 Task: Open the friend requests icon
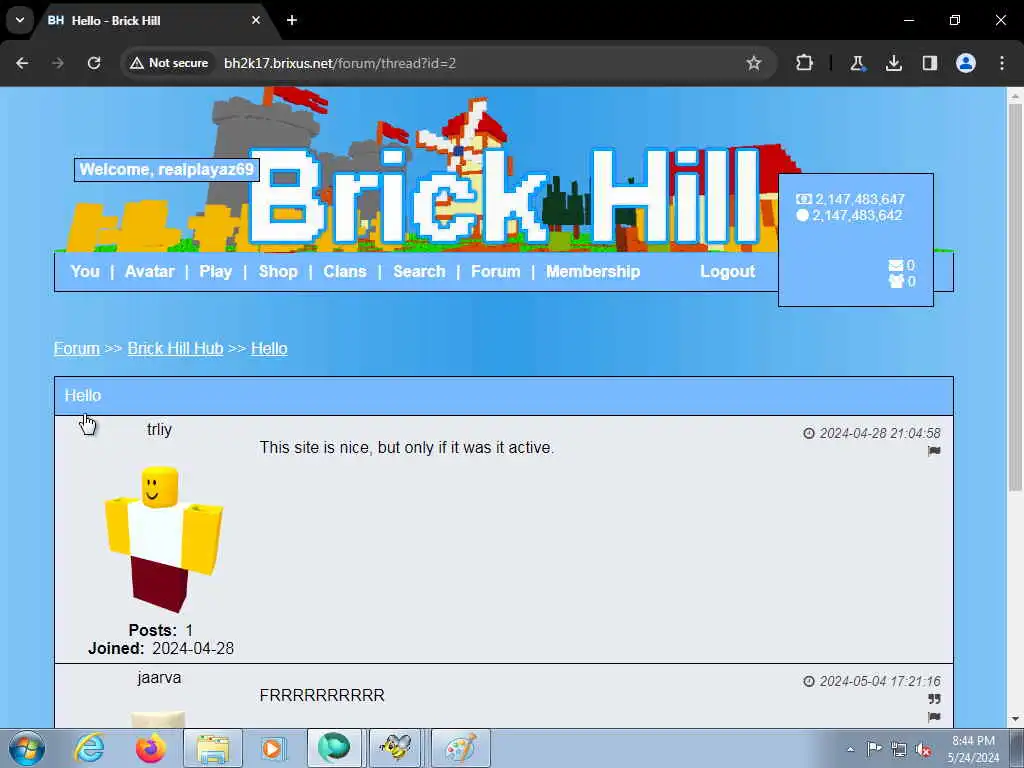(895, 281)
